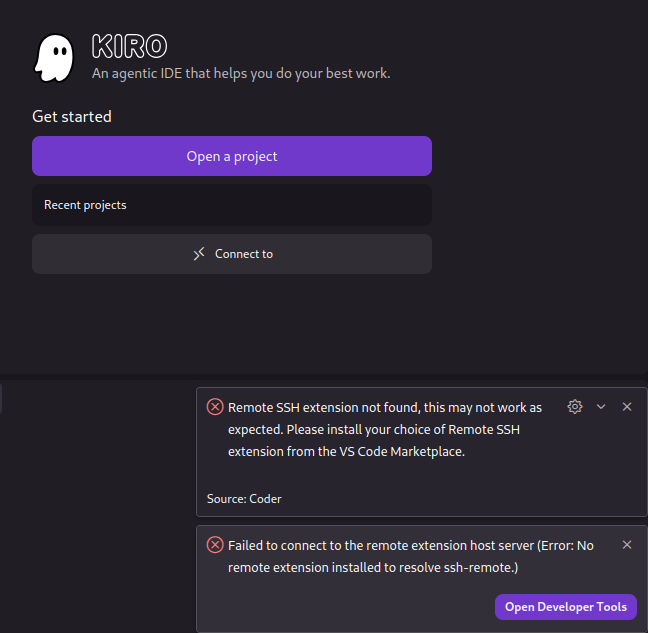Click the red error icon on Remote SSH notification
This screenshot has width=648, height=633.
pos(215,407)
